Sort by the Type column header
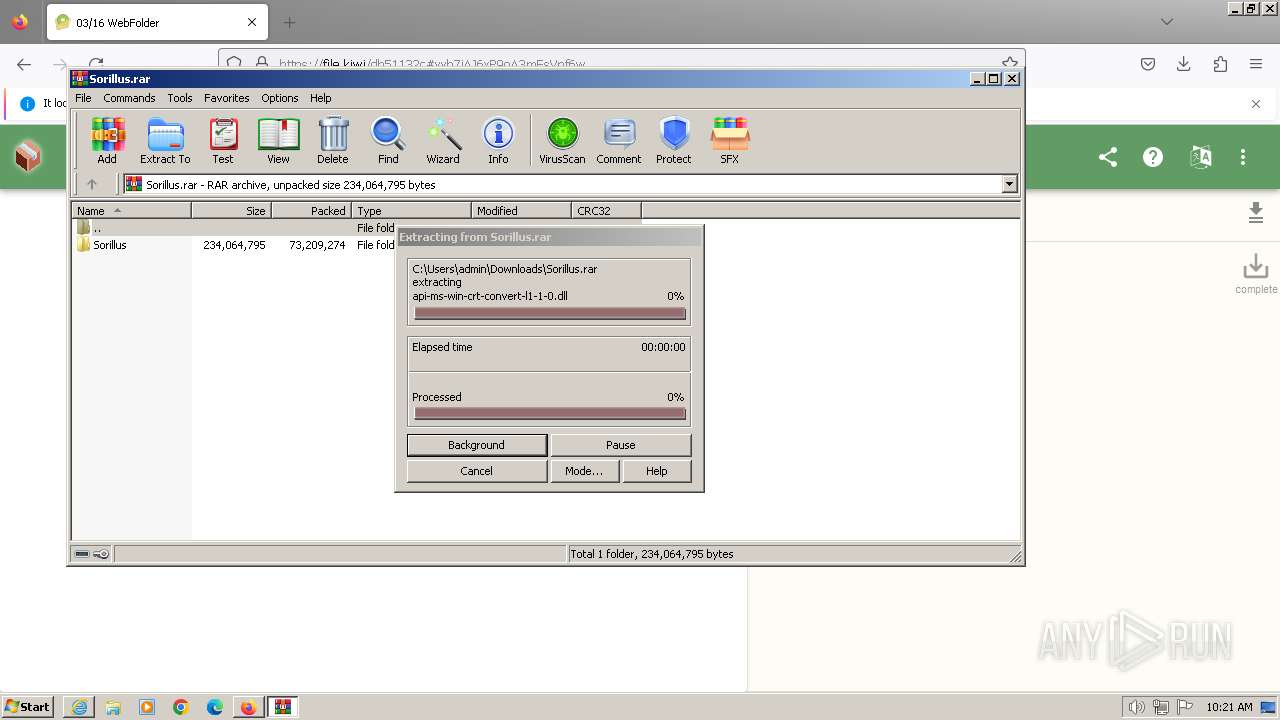1280x720 pixels. tap(412, 211)
